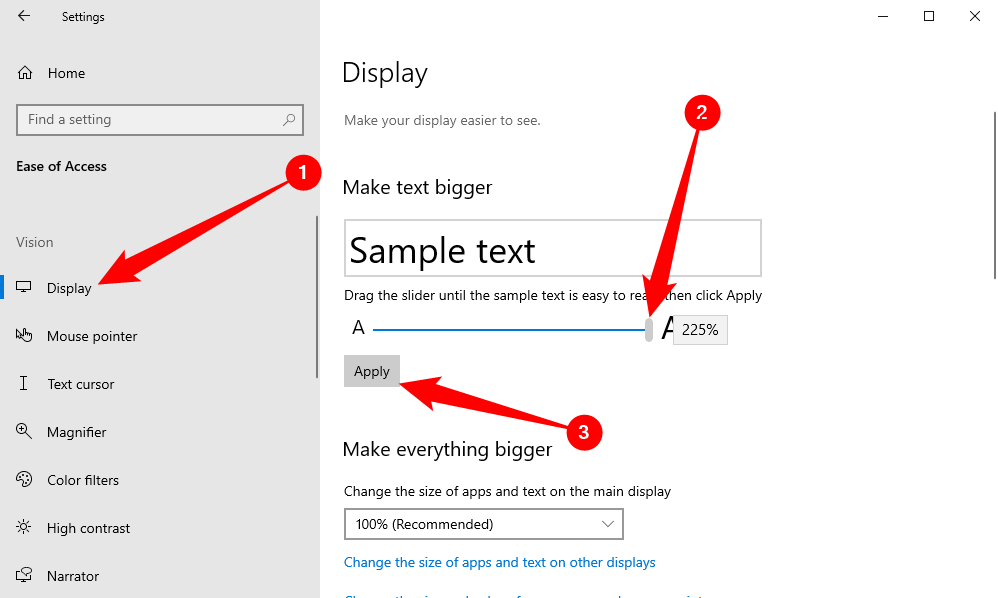Viewport: 998px width, 598px height.
Task: Click the sidebar vertical scrollbar
Action: click(x=316, y=297)
